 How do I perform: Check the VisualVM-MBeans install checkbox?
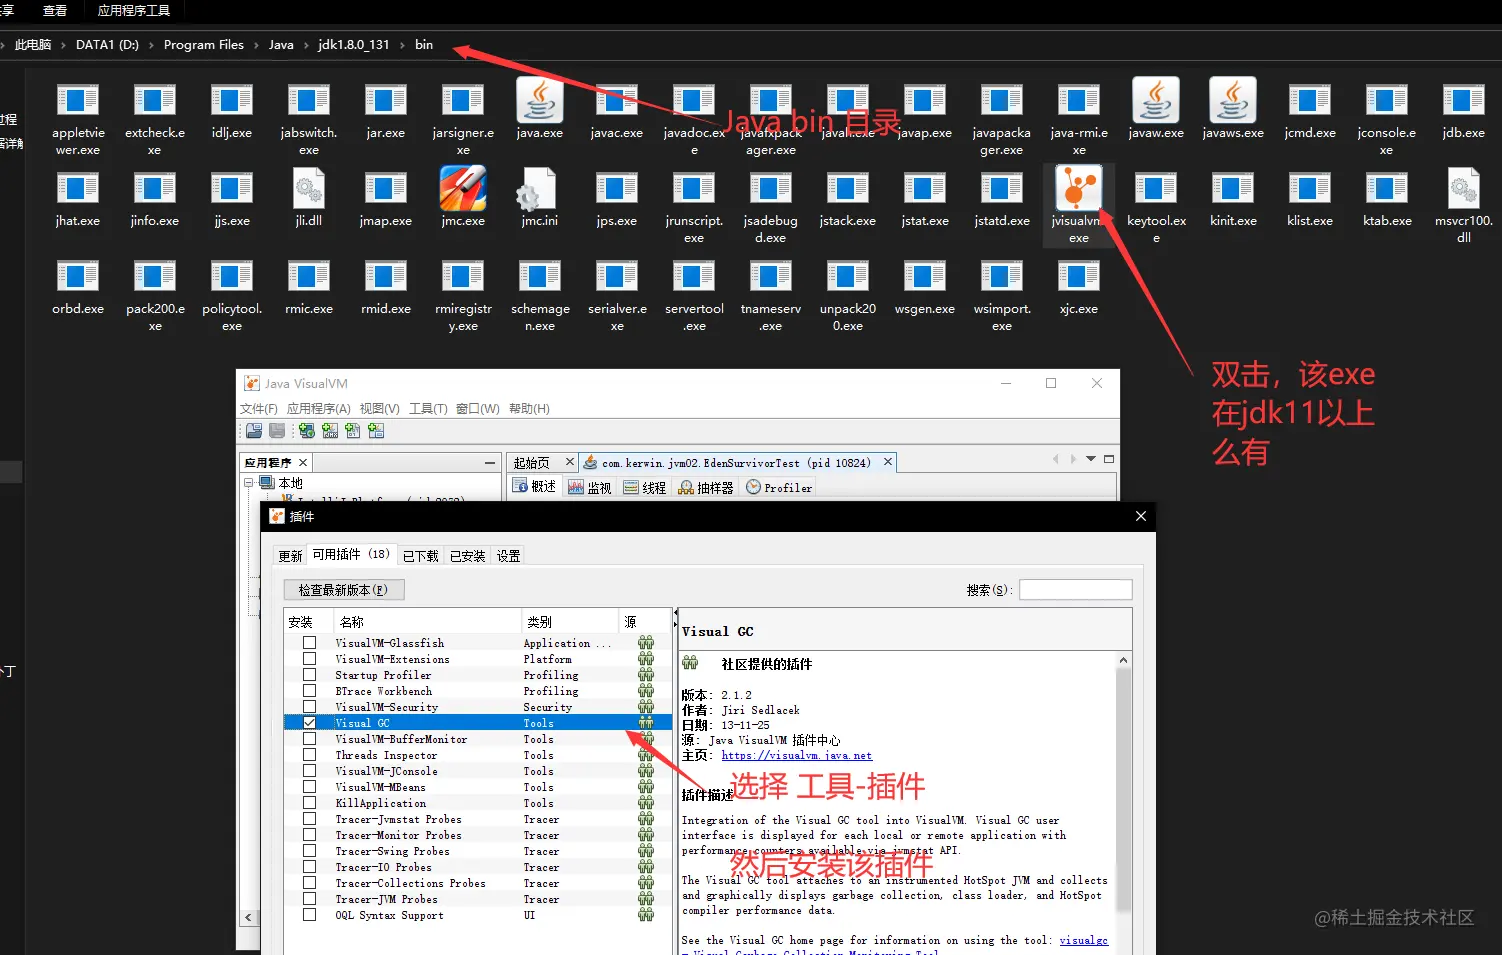click(x=310, y=787)
